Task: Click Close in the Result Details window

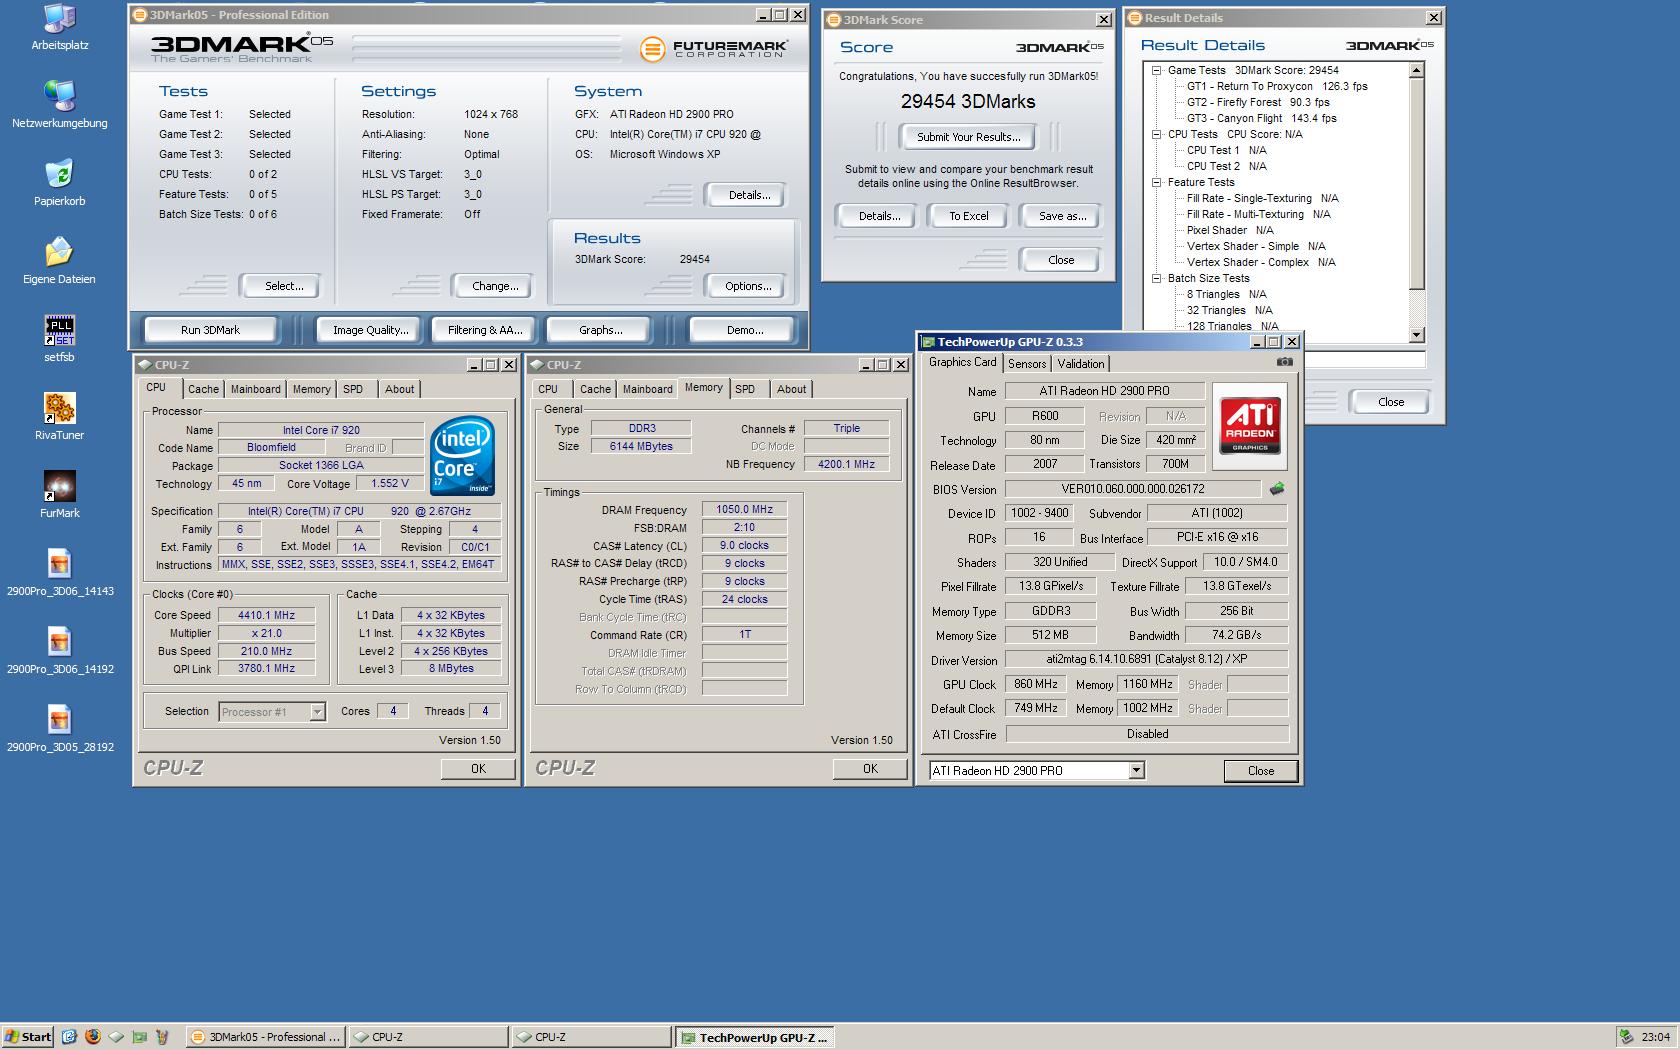Action: click(x=1390, y=402)
